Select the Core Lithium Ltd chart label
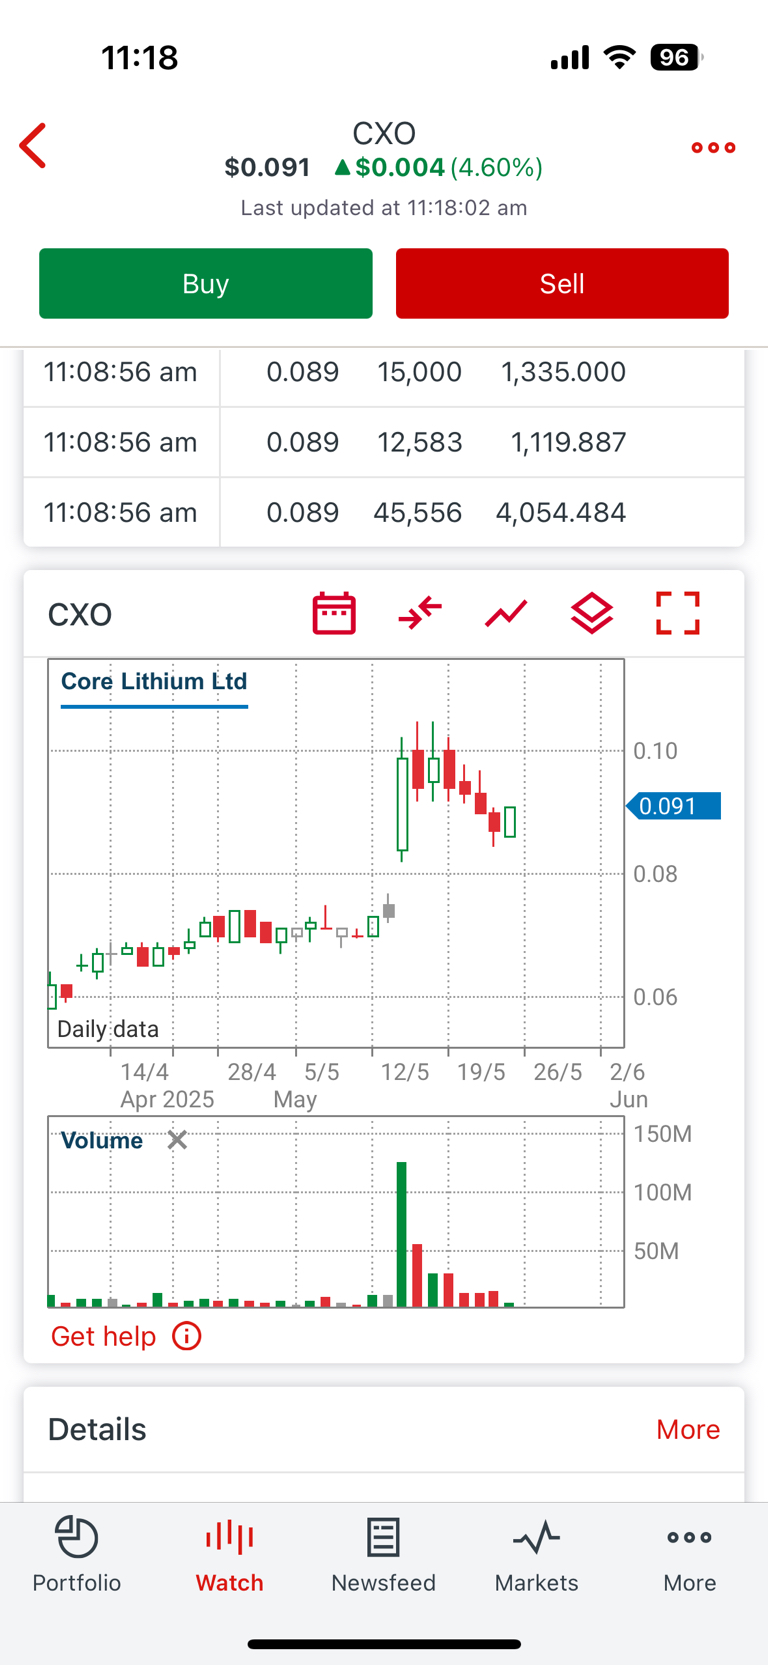769x1665 pixels. tap(154, 682)
